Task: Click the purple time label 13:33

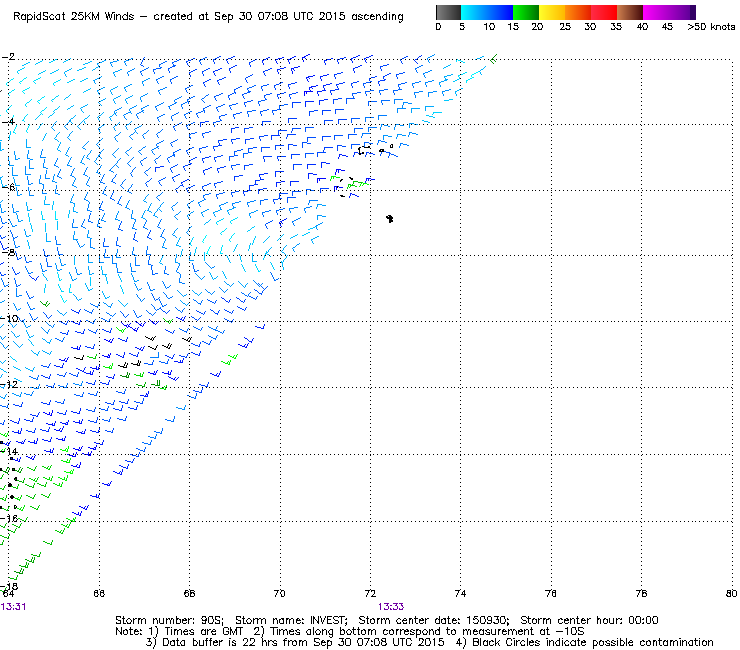Action: [x=391, y=607]
